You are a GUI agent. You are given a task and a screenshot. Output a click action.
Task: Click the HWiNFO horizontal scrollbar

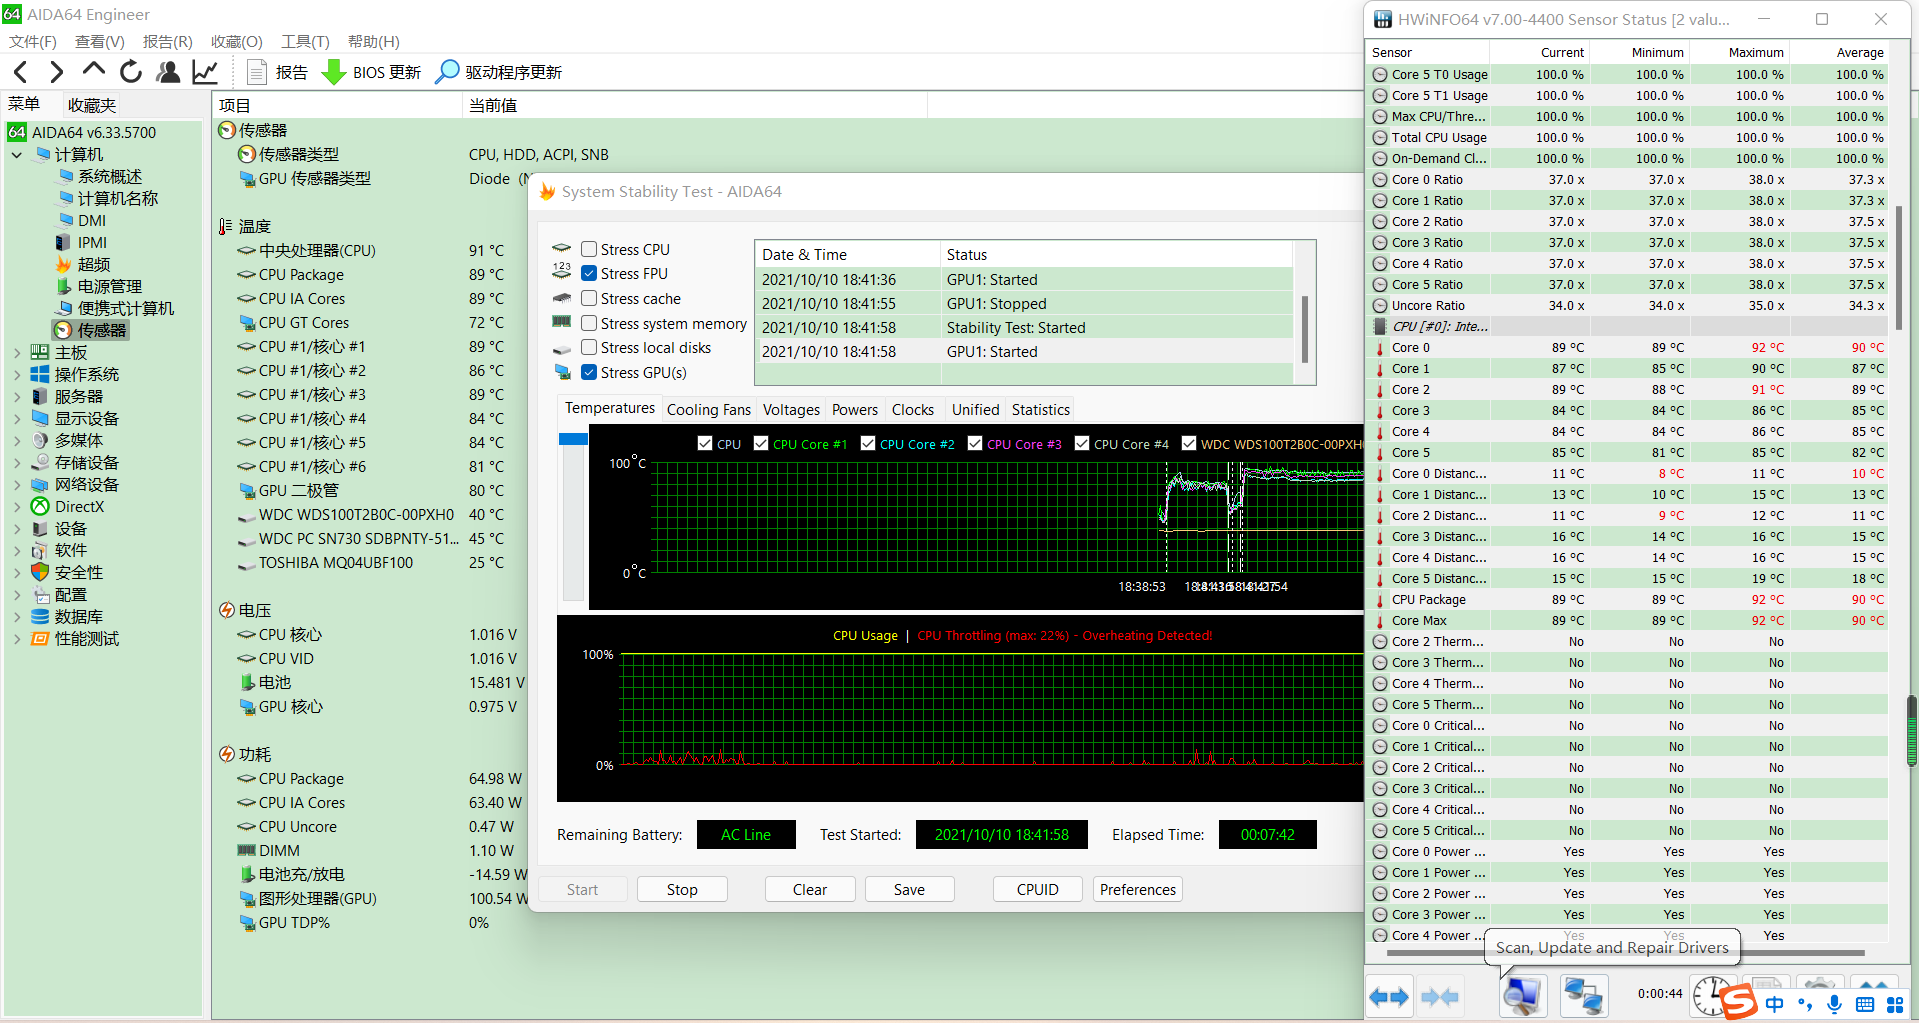click(1626, 952)
